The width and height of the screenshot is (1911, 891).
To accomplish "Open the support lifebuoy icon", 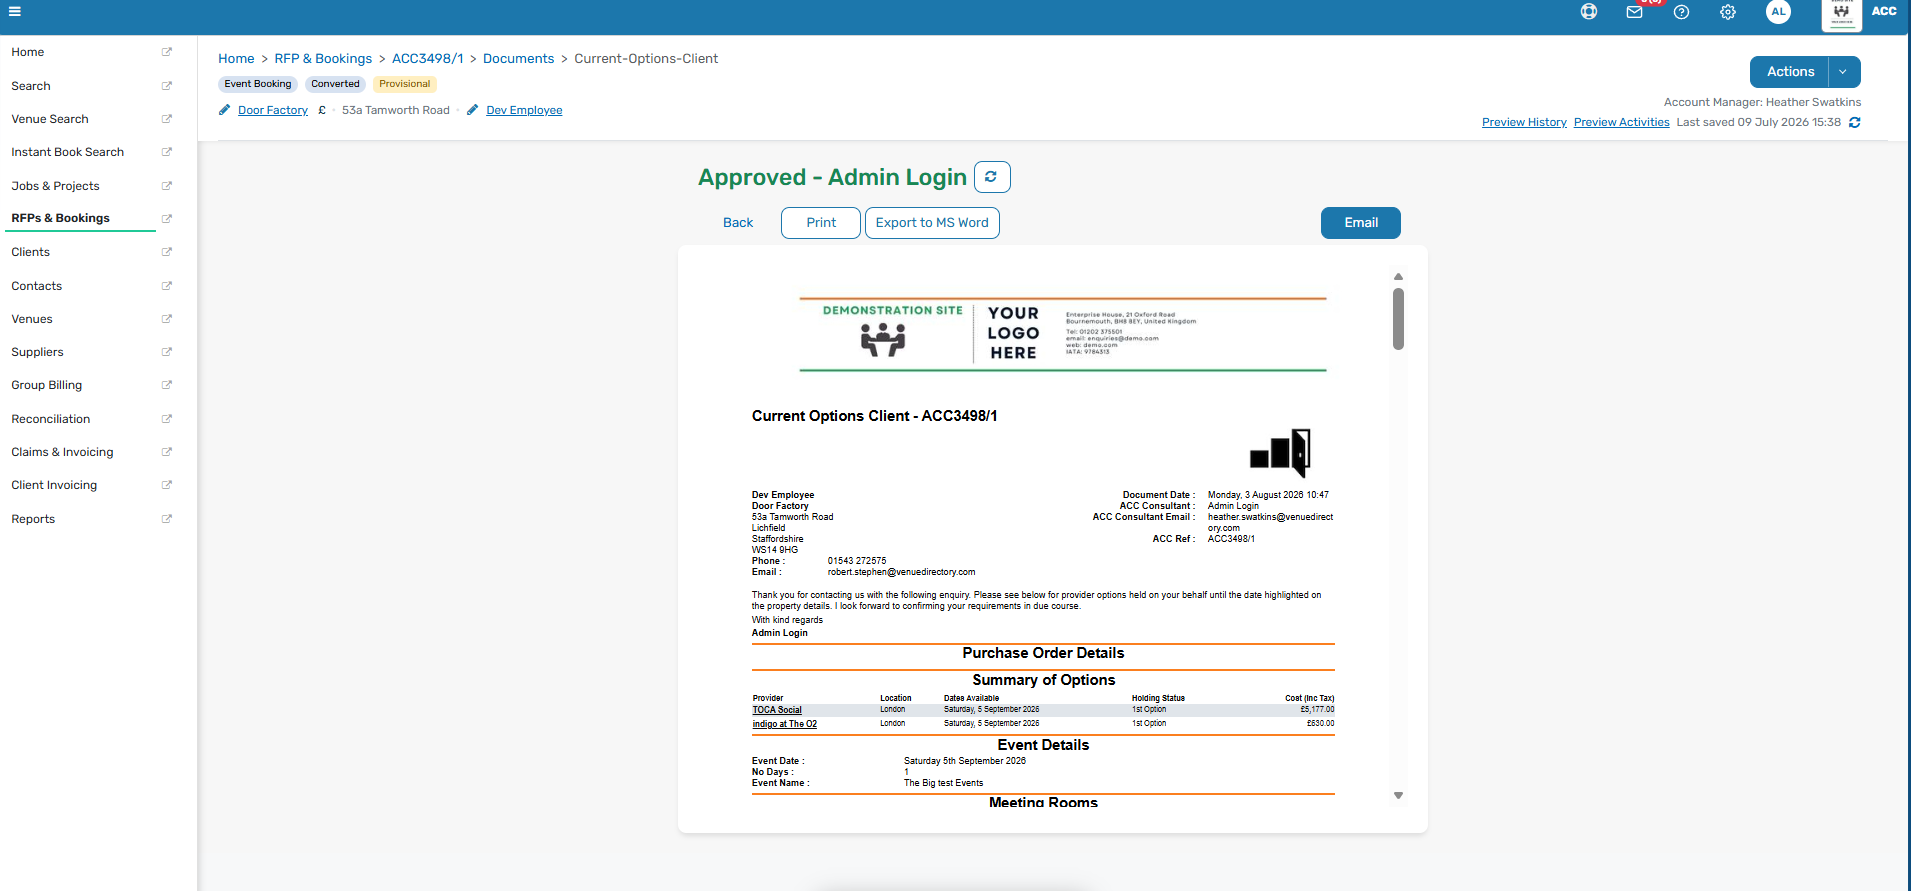I will pyautogui.click(x=1589, y=12).
